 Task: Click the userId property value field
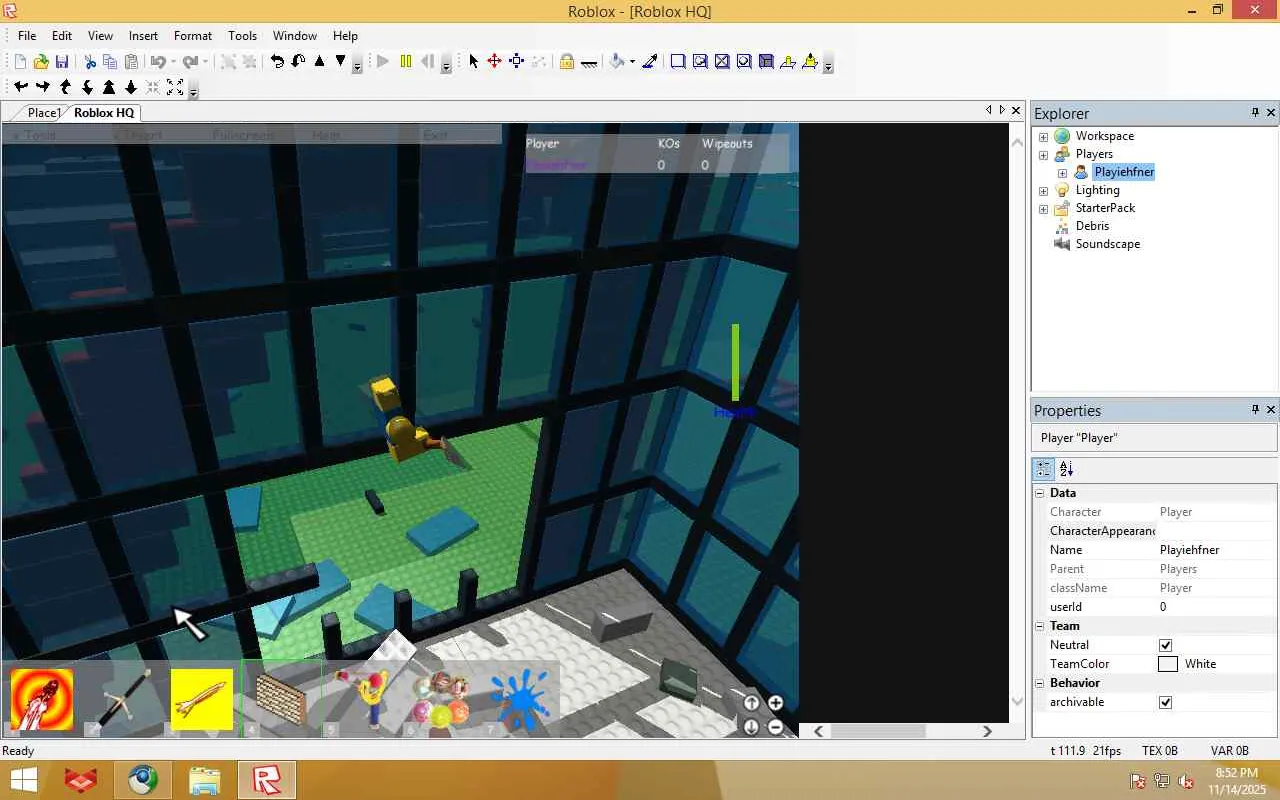click(x=1217, y=607)
